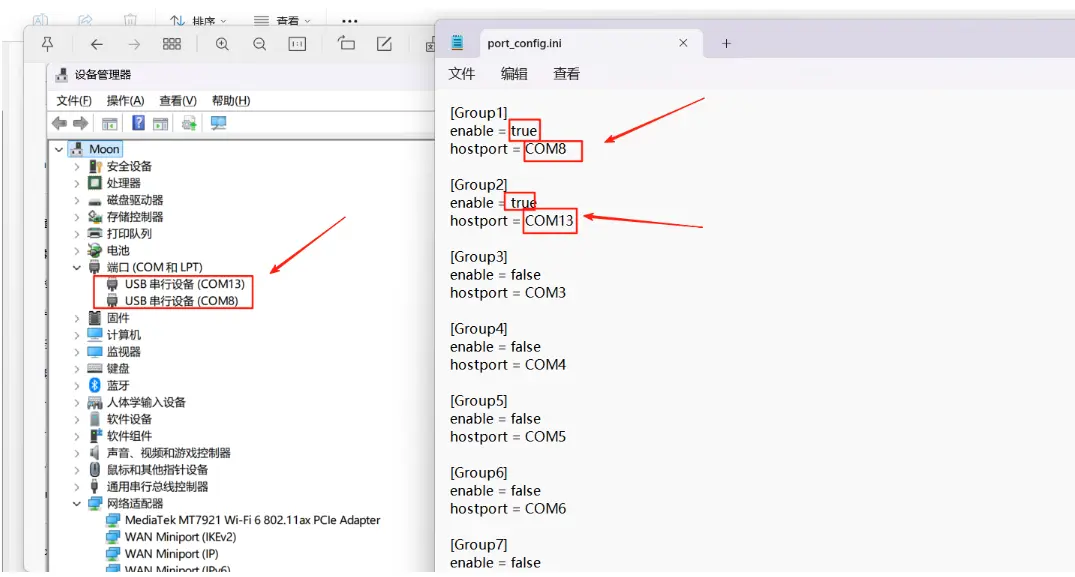Zoom out with the magnifier minus icon
The image size is (1075, 577).
point(260,45)
